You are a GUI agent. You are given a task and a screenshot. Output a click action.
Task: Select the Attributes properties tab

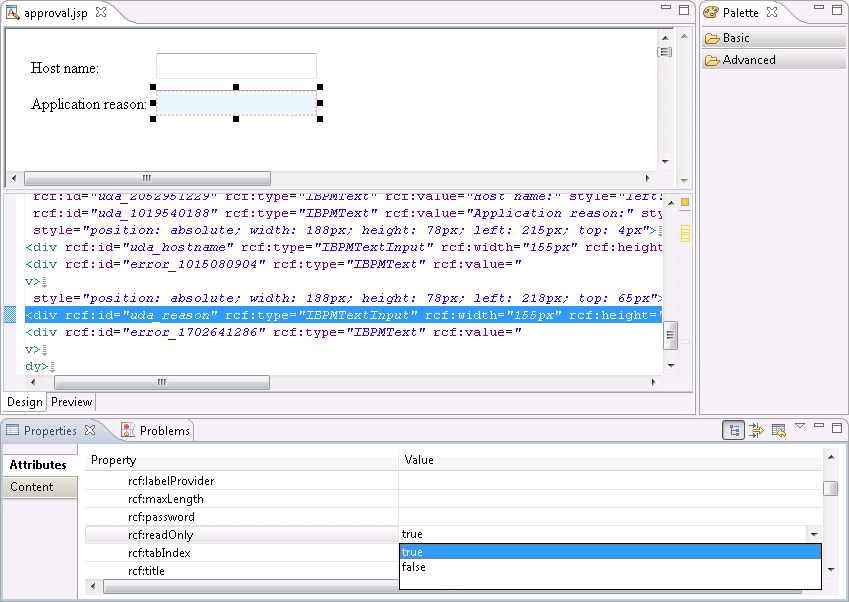click(x=38, y=464)
